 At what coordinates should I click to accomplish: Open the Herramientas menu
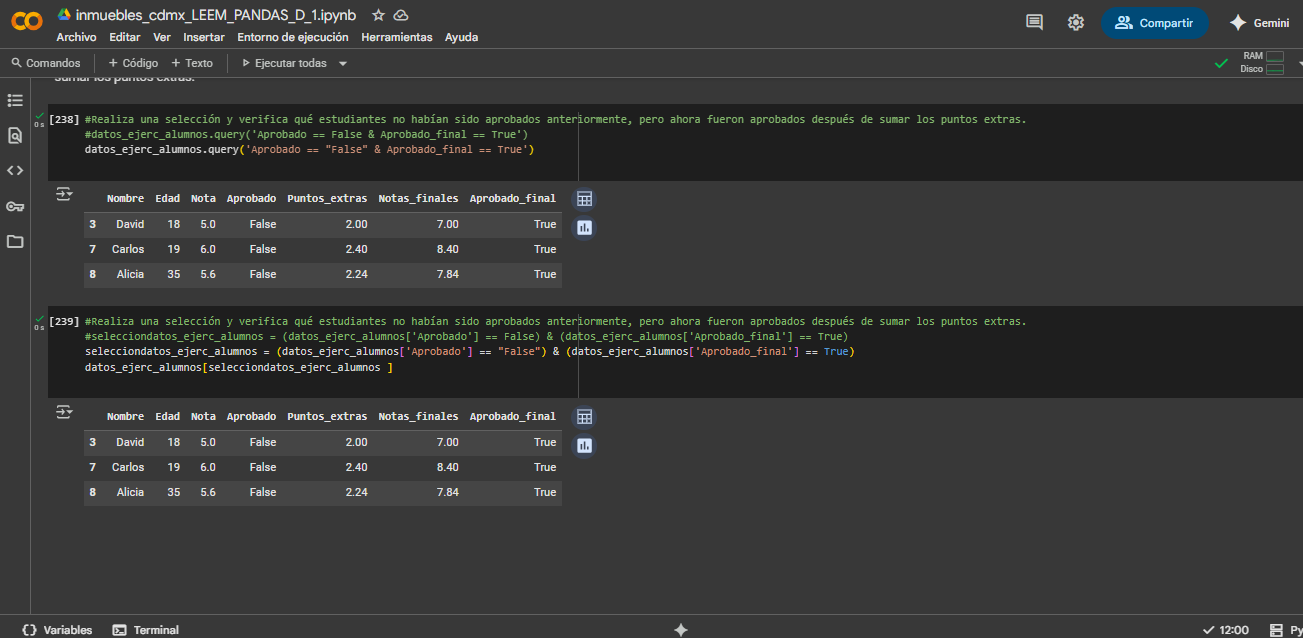[397, 37]
